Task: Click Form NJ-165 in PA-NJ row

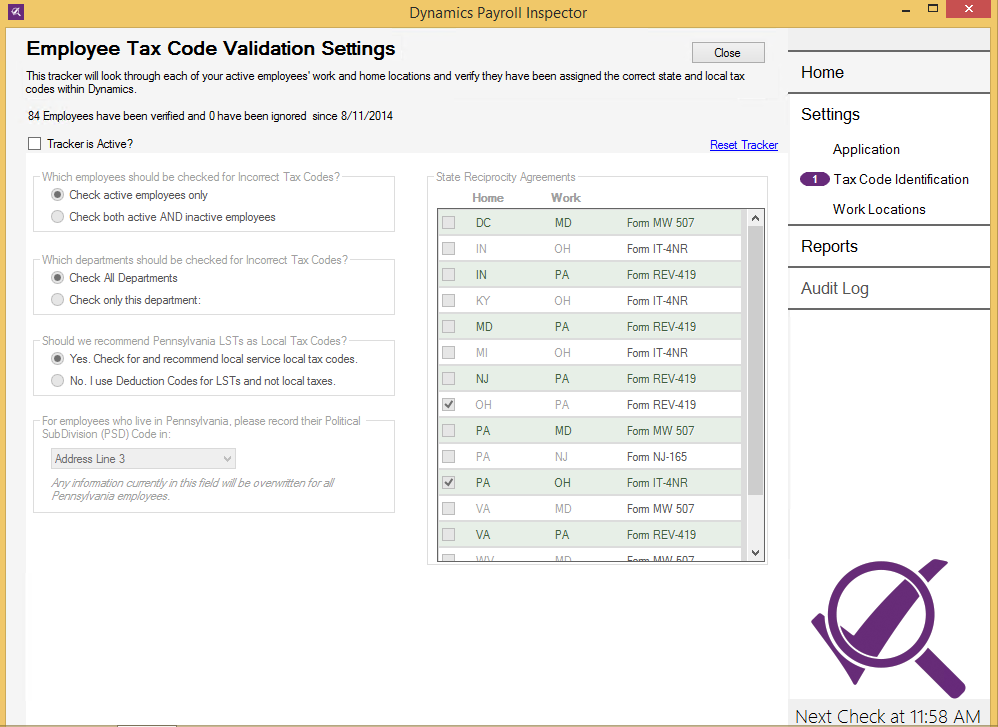Action: pos(657,457)
